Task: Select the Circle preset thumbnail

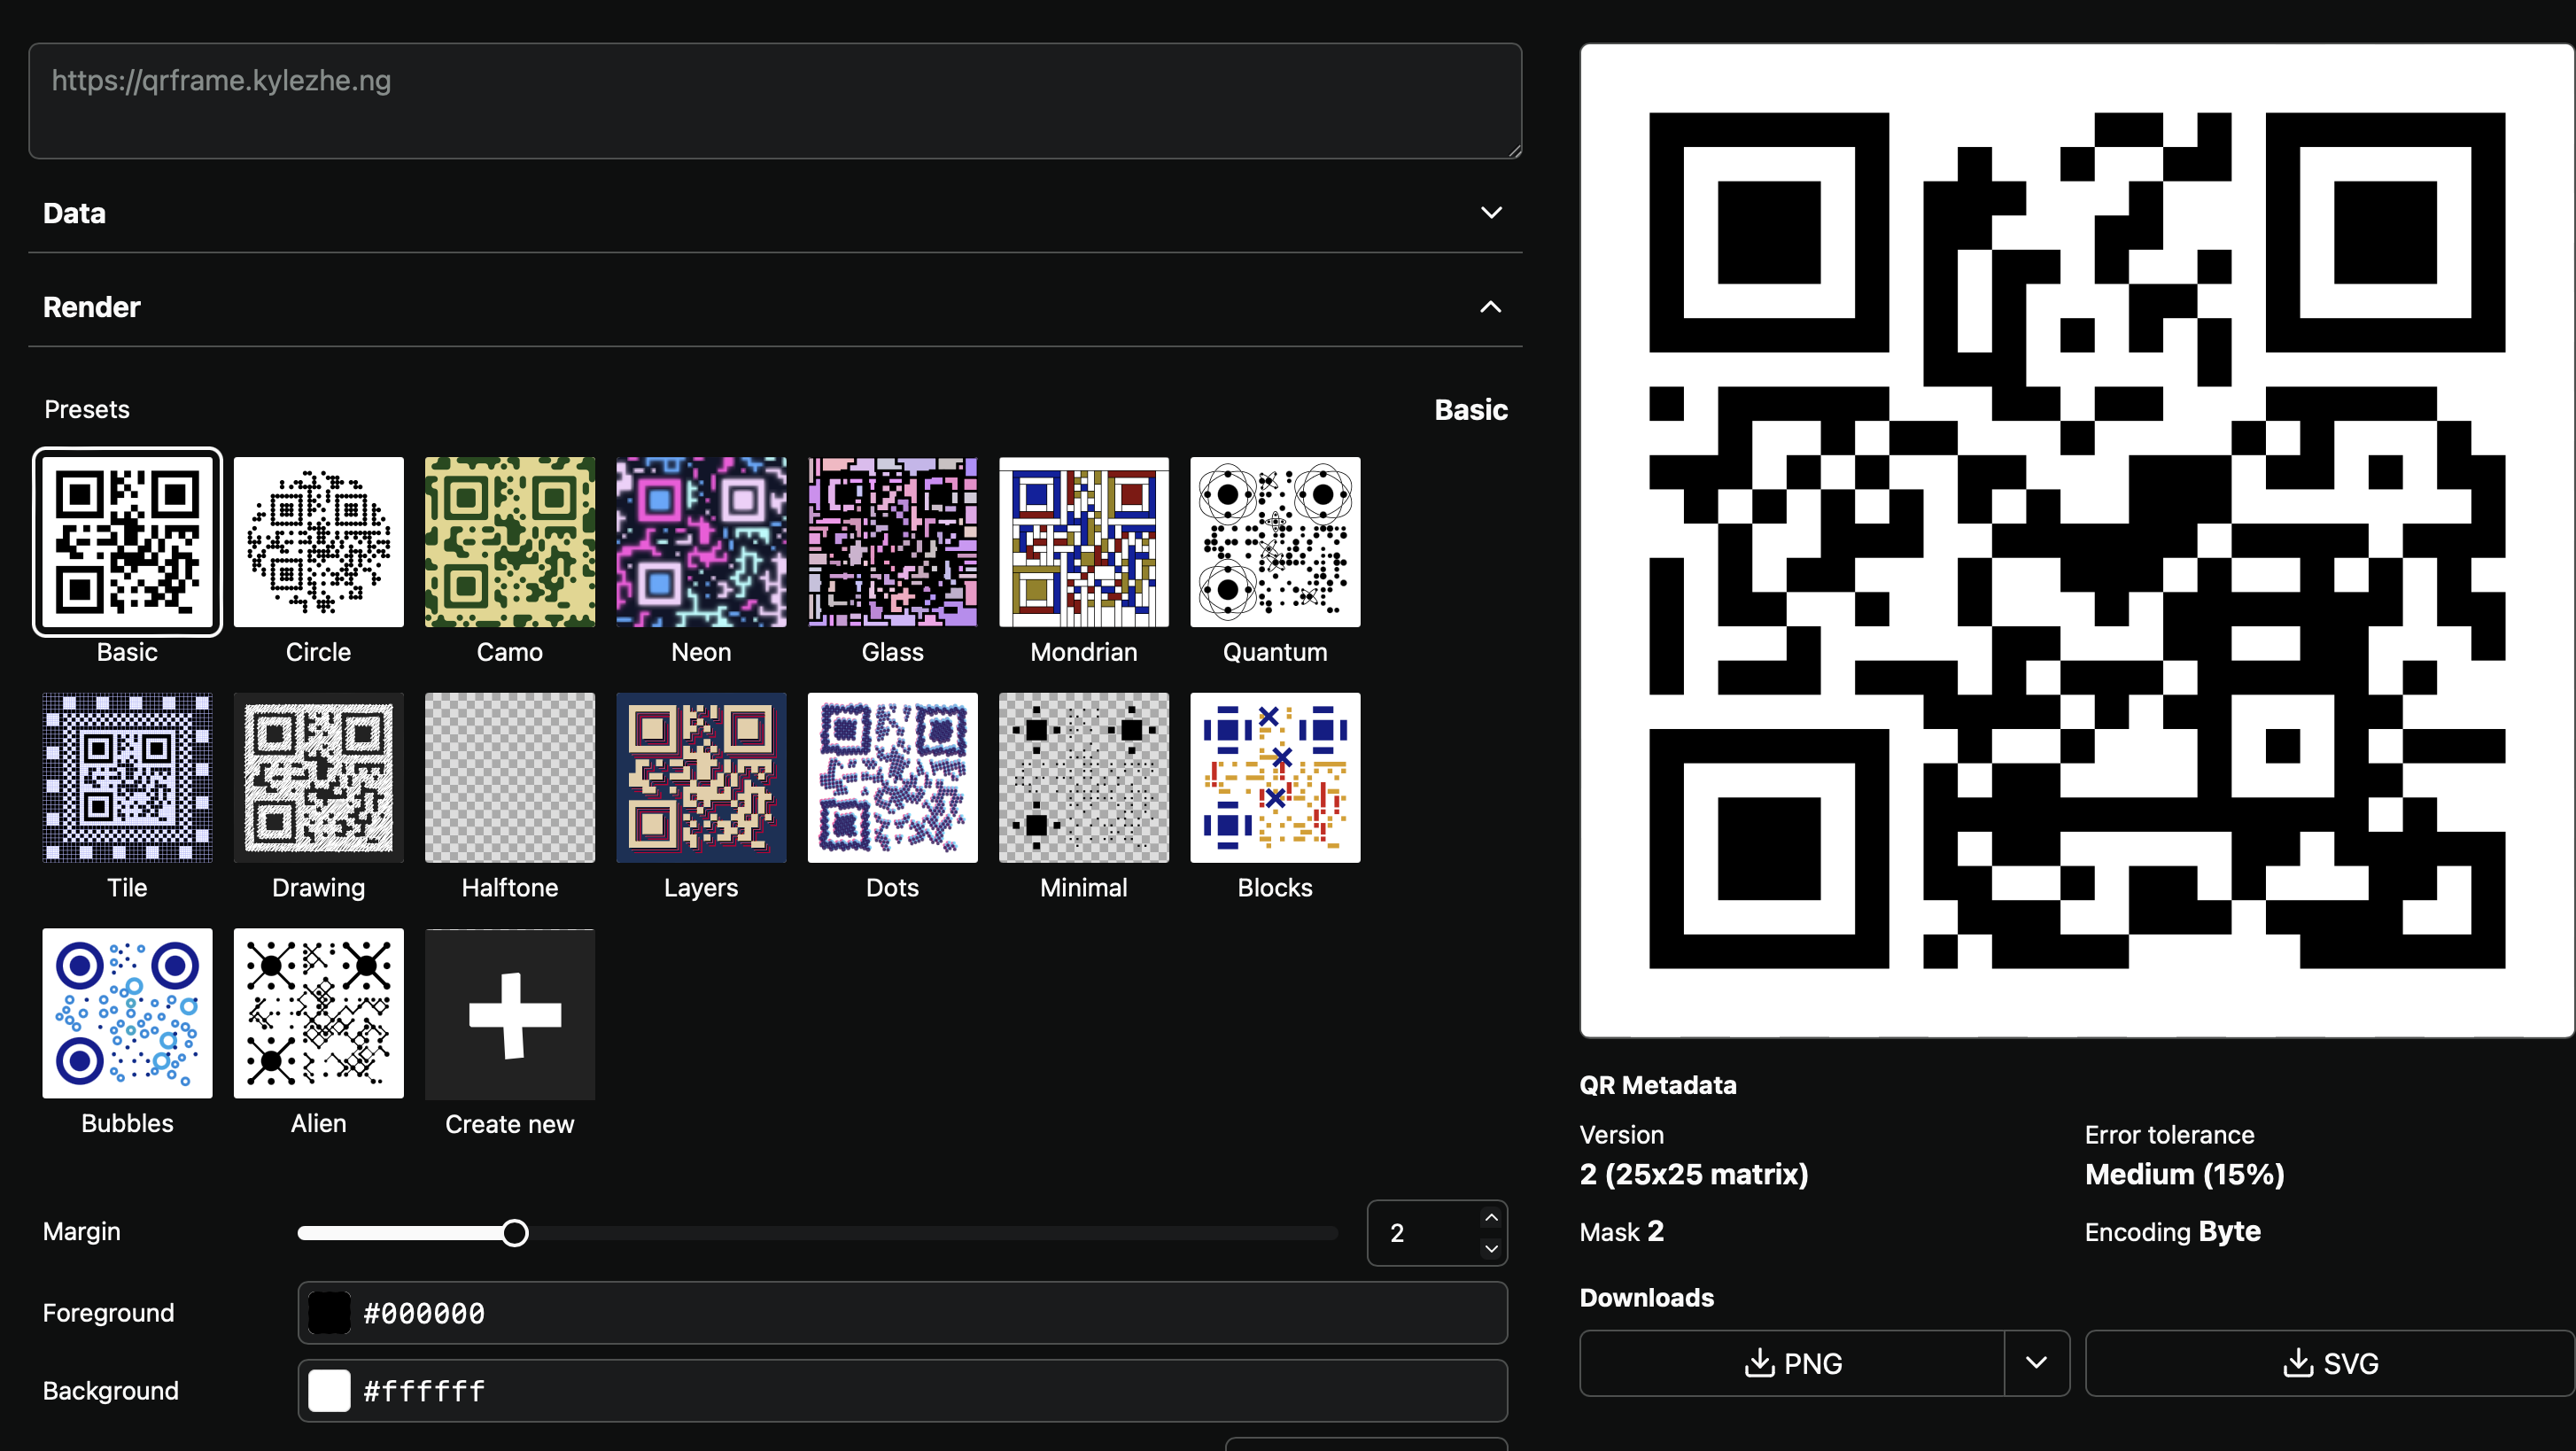Action: [318, 542]
